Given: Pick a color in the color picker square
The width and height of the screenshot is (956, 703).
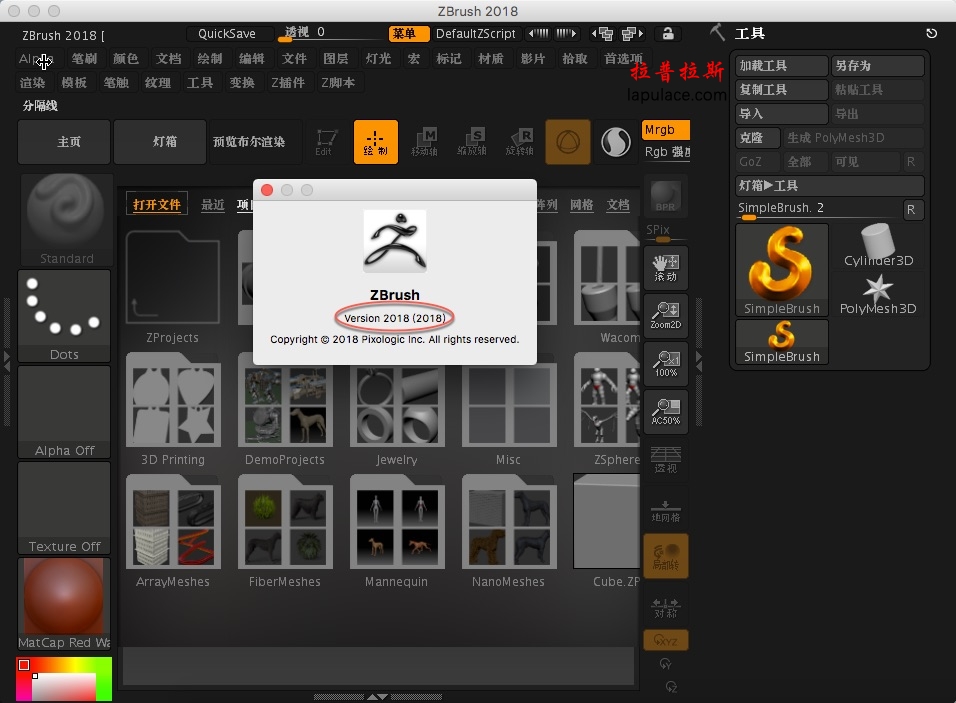Looking at the screenshot, I should (x=63, y=679).
